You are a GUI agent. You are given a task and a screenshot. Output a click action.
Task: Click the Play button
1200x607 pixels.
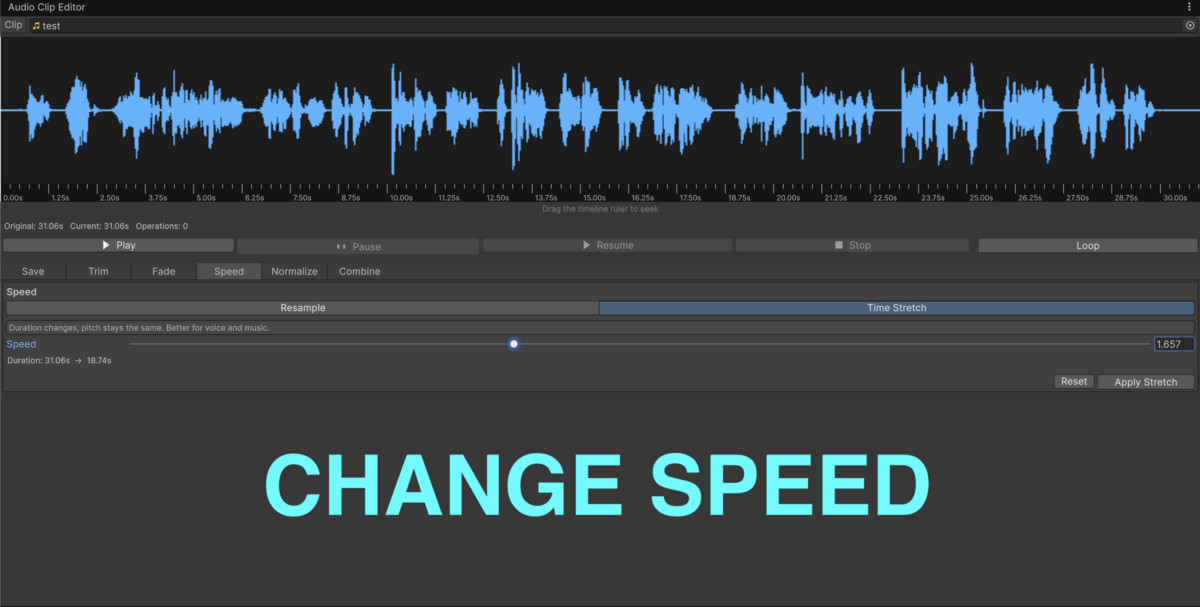point(118,245)
